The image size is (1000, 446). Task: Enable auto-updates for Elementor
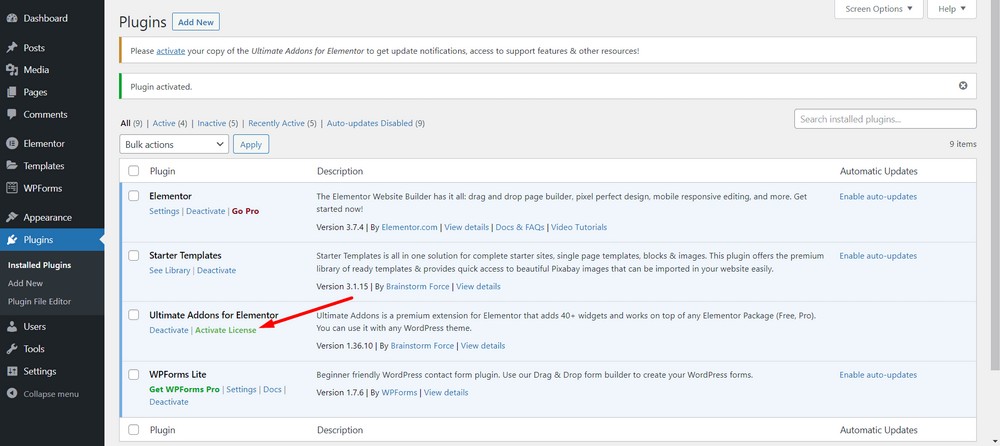click(878, 197)
